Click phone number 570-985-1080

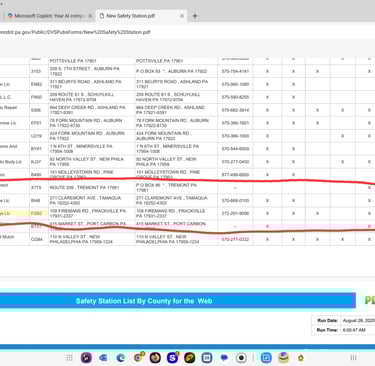tap(235, 84)
